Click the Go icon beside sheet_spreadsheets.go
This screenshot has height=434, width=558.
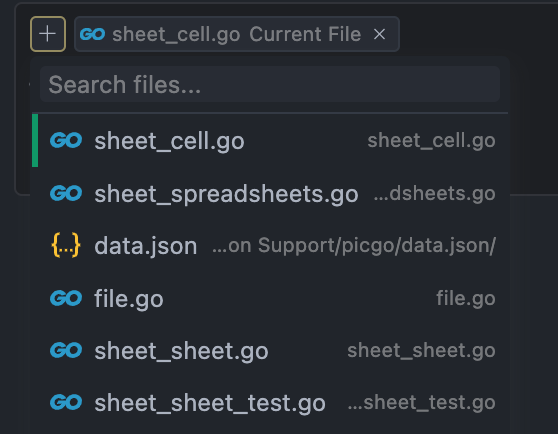point(66,193)
